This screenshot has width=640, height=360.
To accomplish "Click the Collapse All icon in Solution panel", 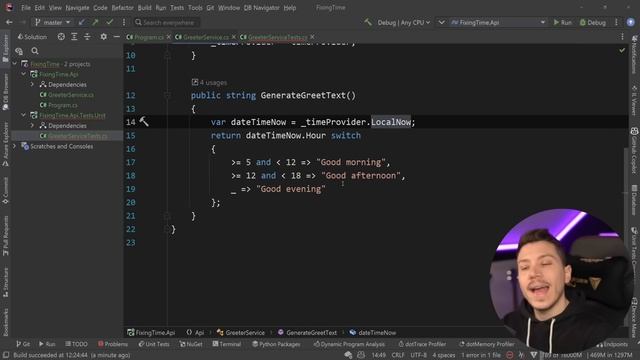I will (87, 37).
